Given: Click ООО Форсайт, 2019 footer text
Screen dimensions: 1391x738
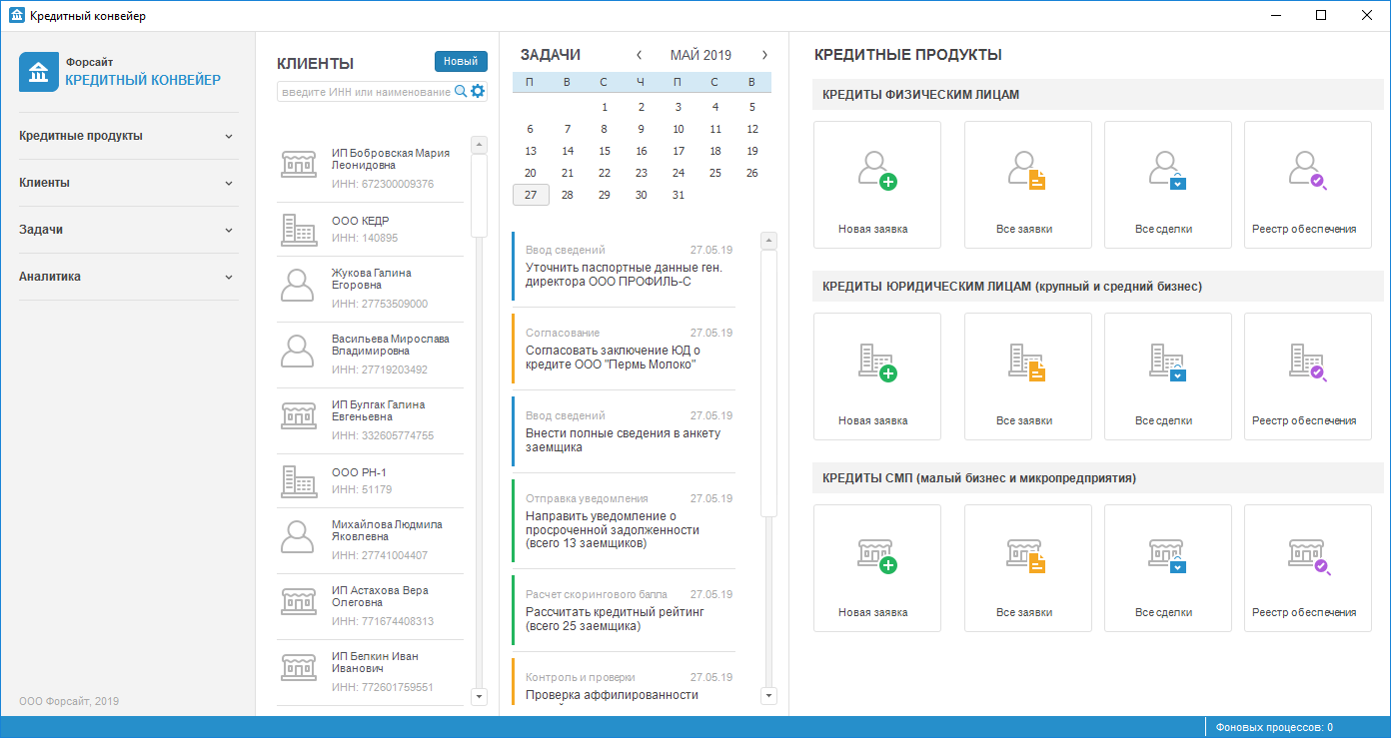Looking at the screenshot, I should coord(69,702).
